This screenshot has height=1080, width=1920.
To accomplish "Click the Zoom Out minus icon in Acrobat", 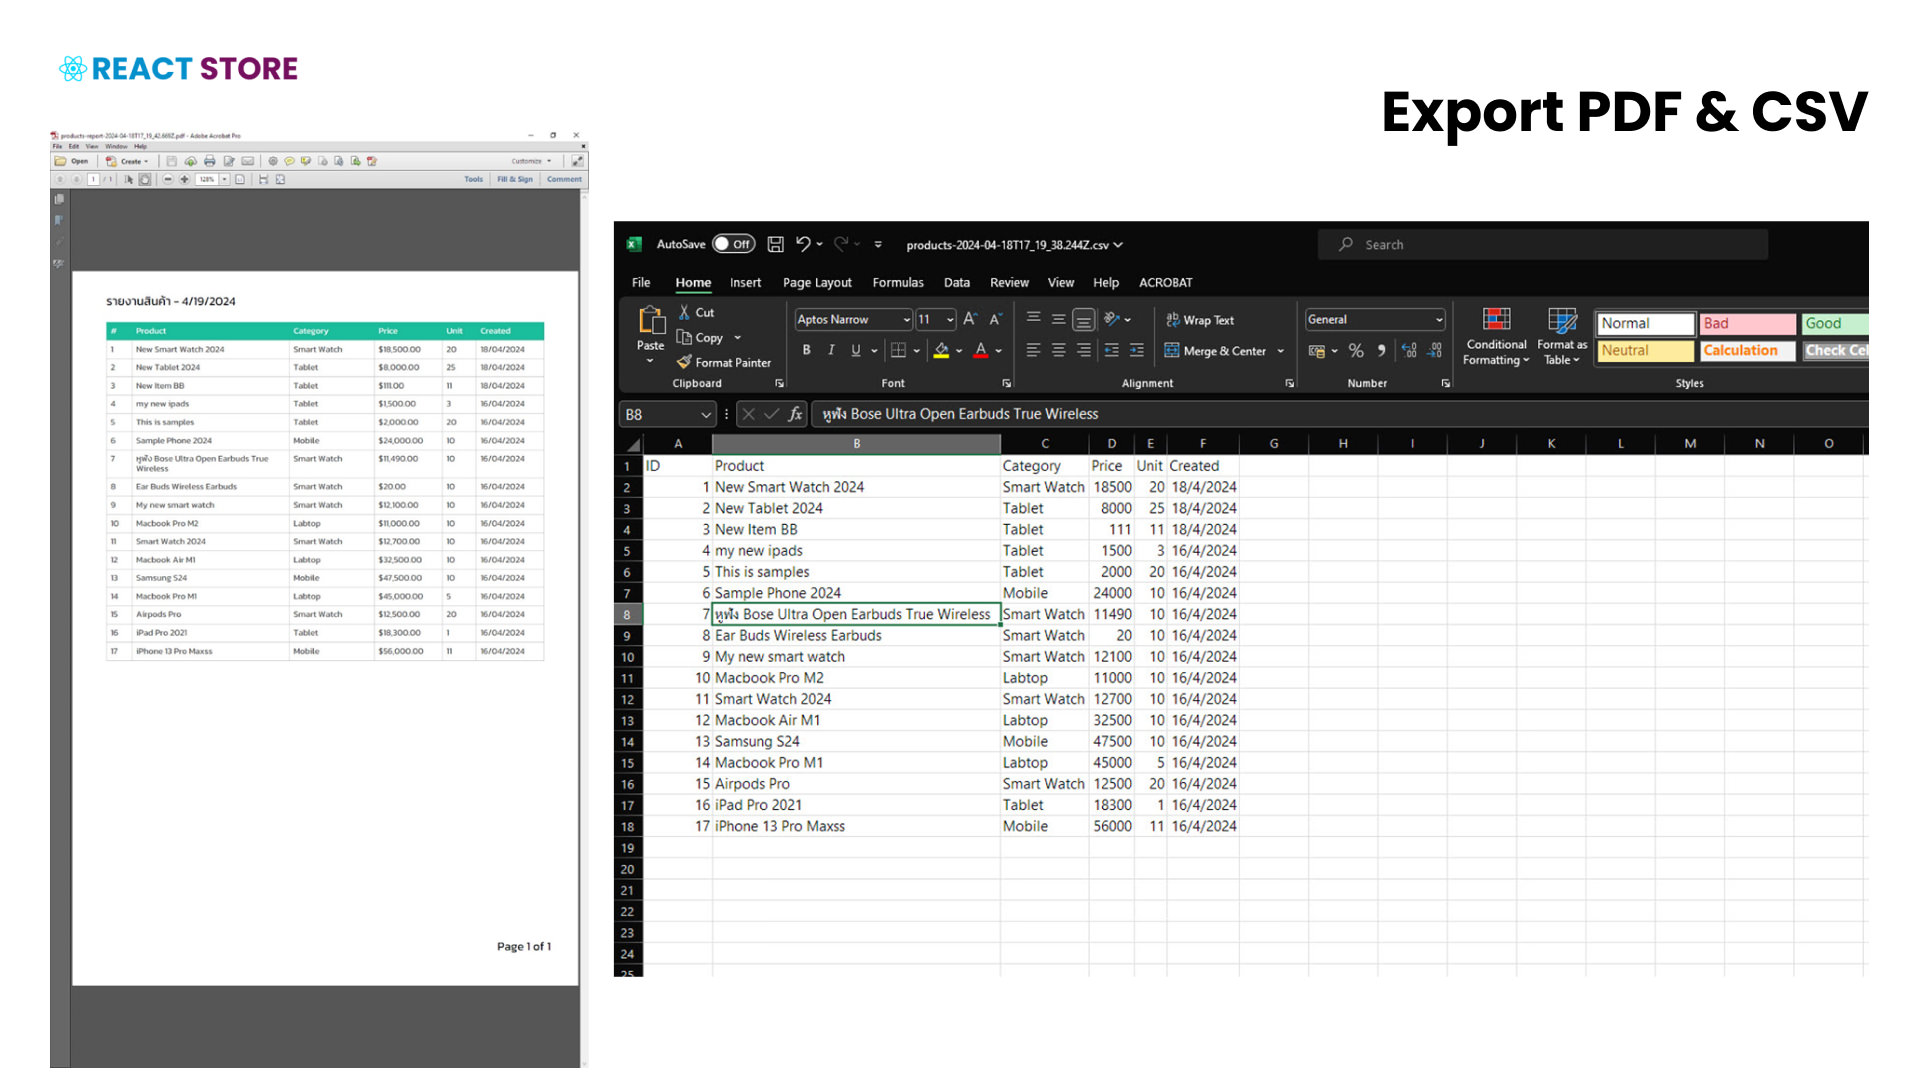I will tap(168, 179).
